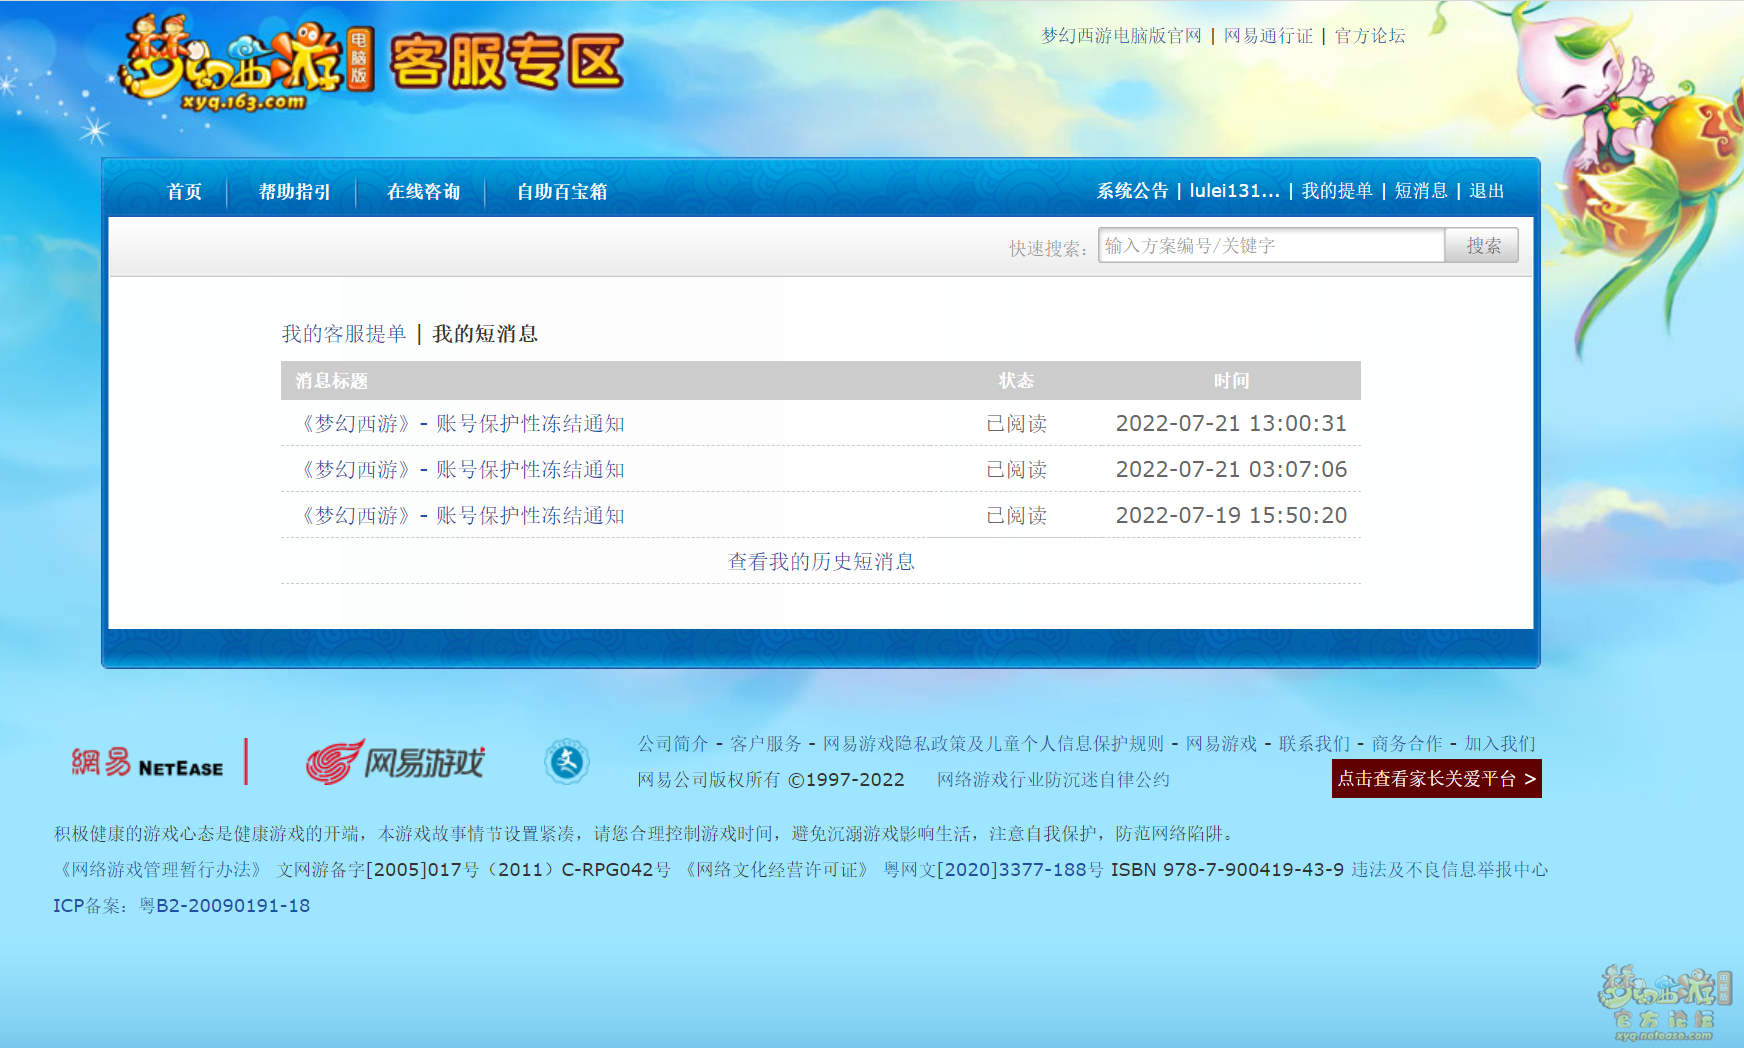Image resolution: width=1744 pixels, height=1048 pixels.
Task: Click the lulei131... account name
Action: [1234, 191]
